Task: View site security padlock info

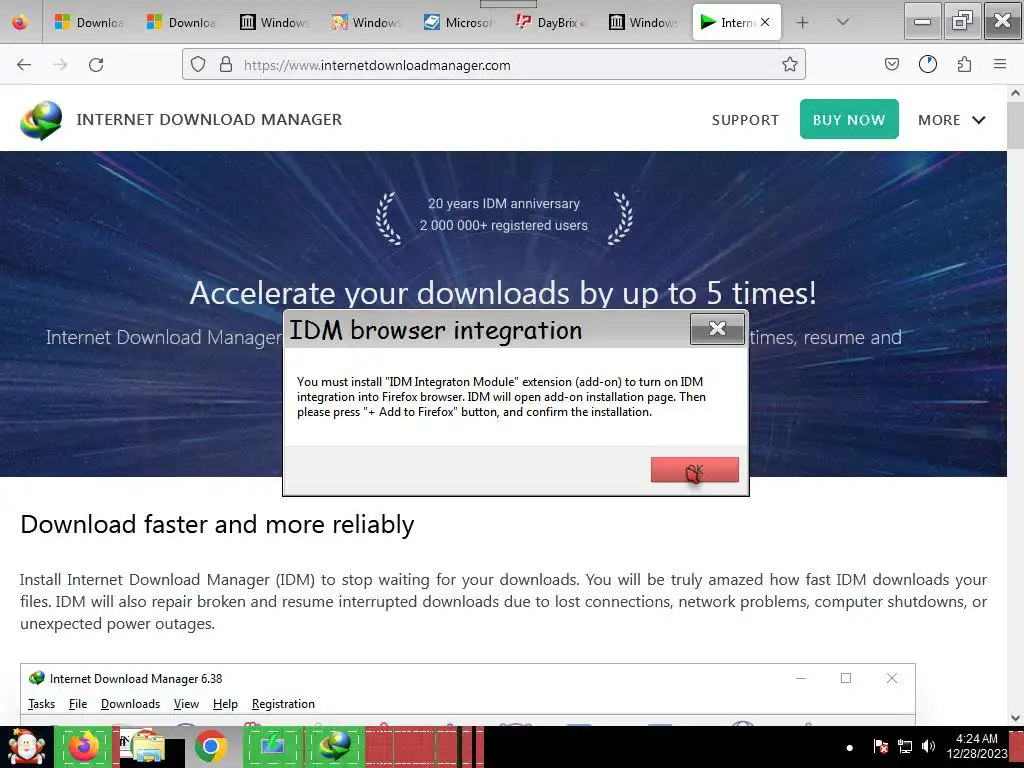Action: [x=226, y=65]
